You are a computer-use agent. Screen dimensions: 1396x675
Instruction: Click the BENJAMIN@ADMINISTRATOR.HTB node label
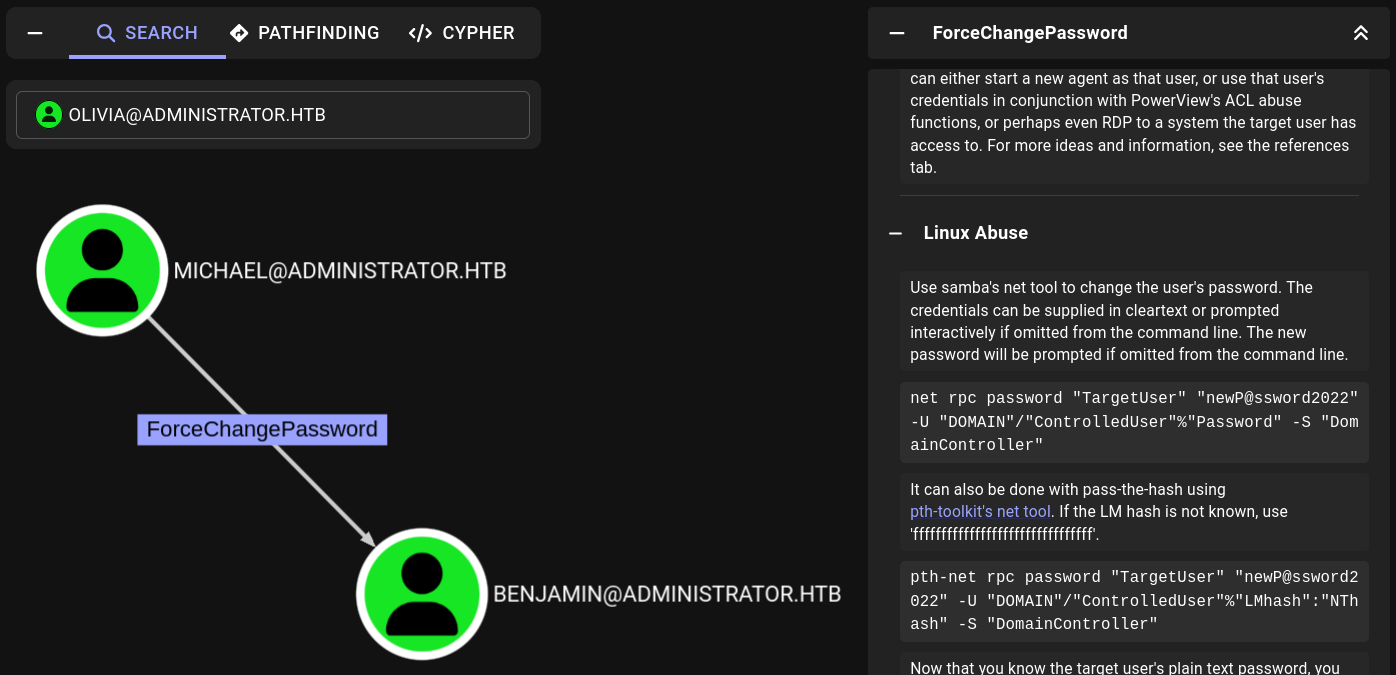tap(666, 594)
